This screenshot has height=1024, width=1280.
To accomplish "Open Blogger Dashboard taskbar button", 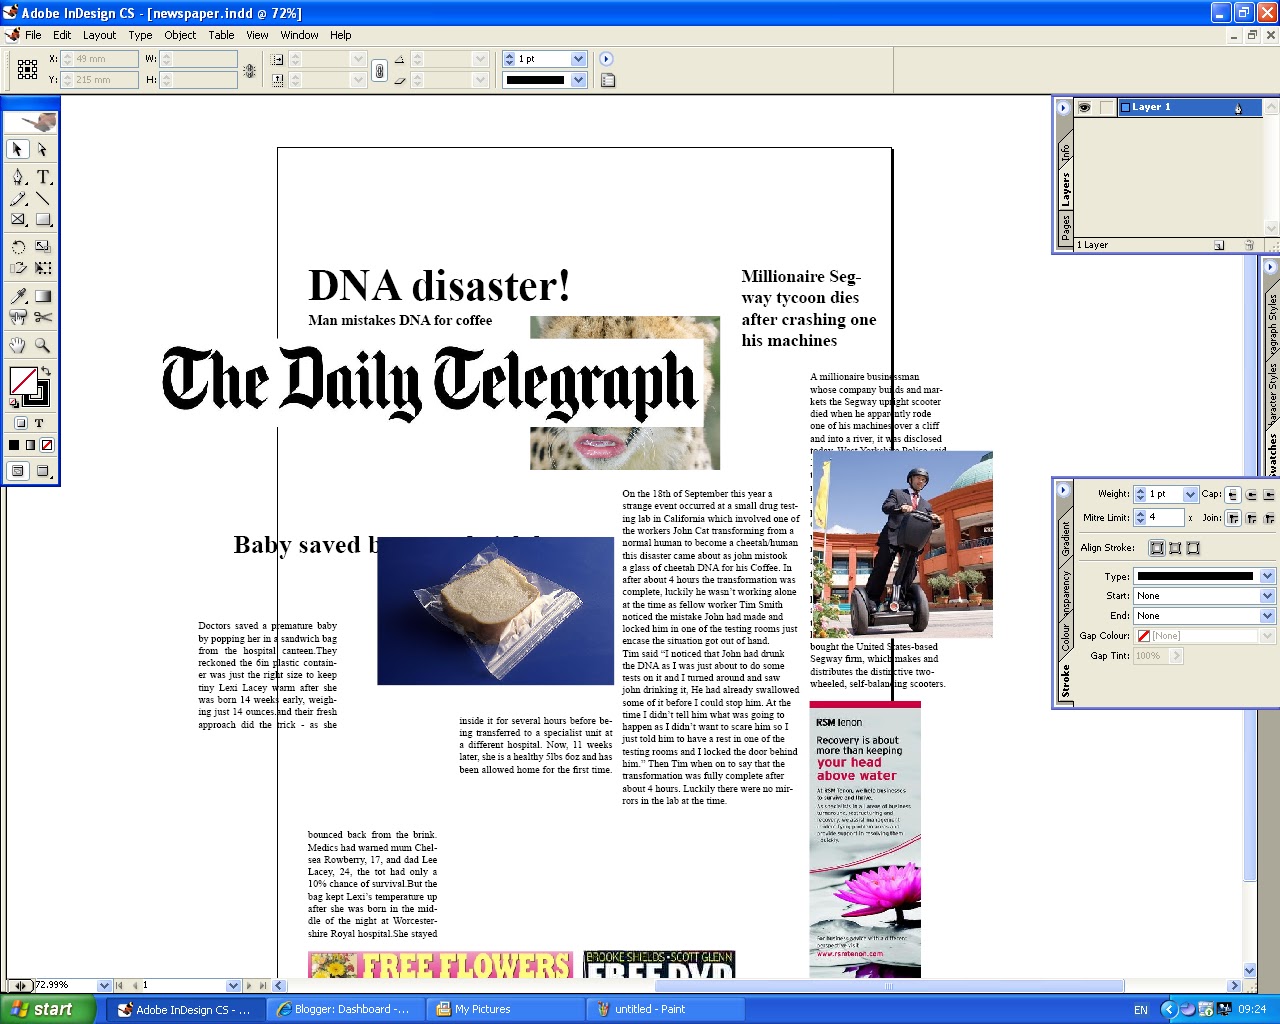I will [345, 1010].
